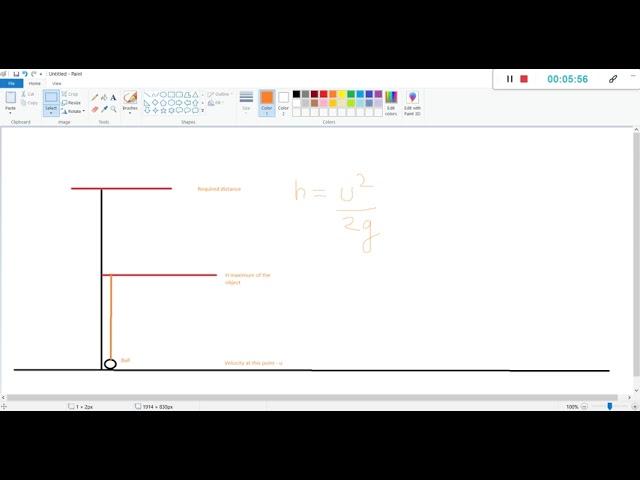This screenshot has height=480, width=640.
Task: Click the 'Required distance' text on canvas
Action: click(219, 189)
